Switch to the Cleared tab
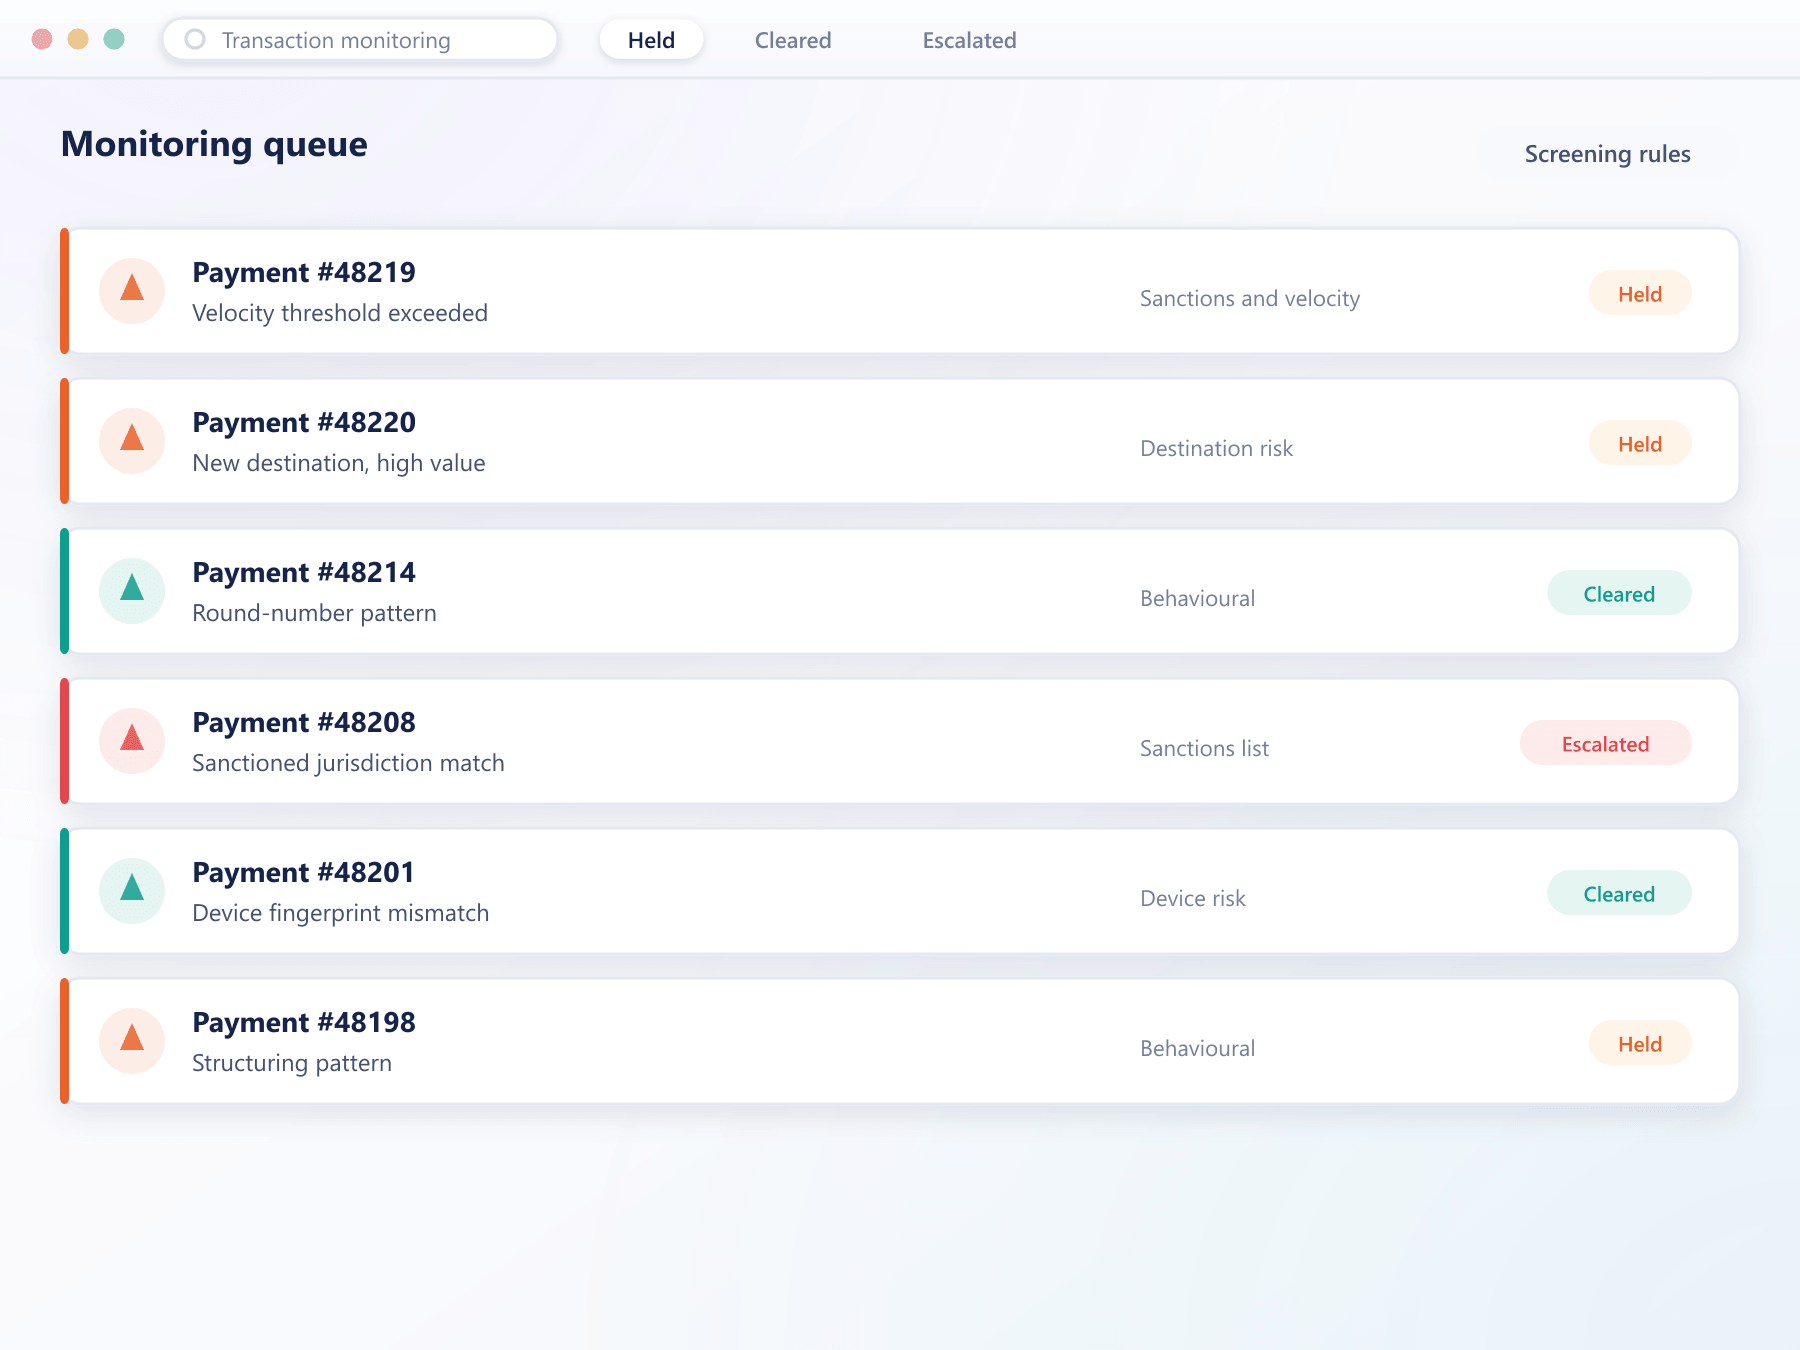This screenshot has height=1350, width=1800. (793, 40)
